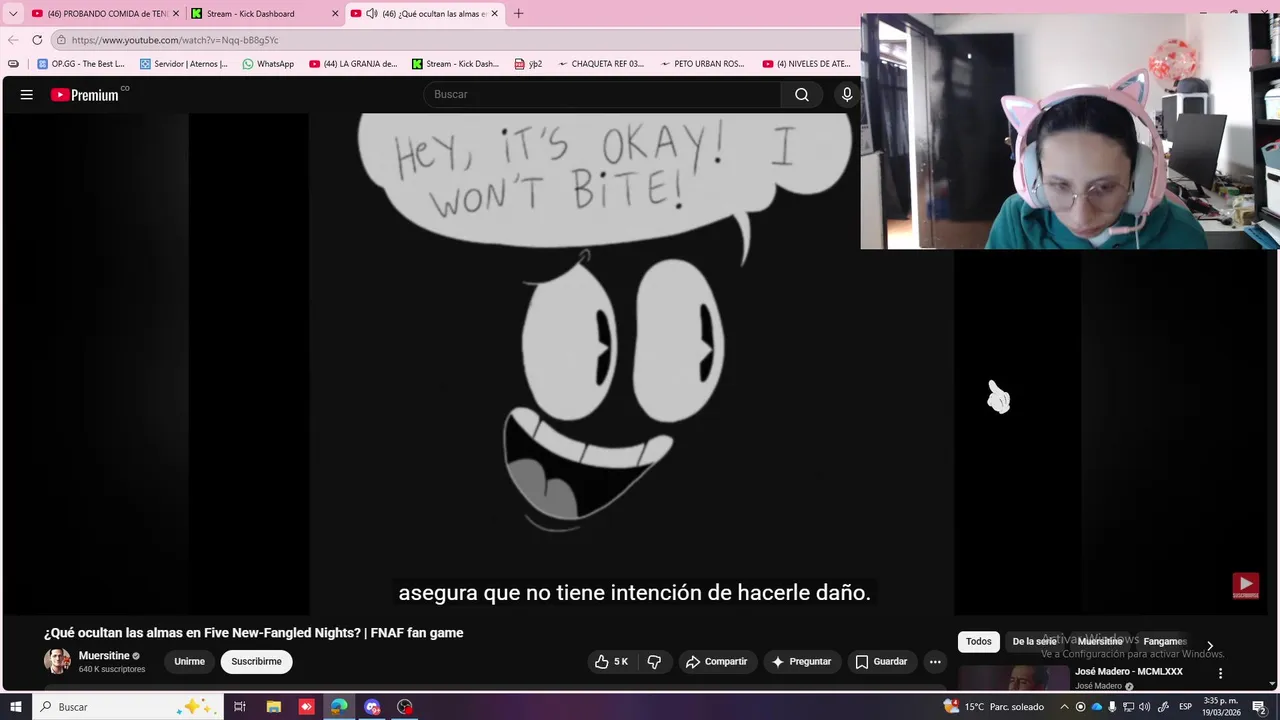Open more actions ellipsis under video
Screen dimensions: 1280x720
coord(935,662)
